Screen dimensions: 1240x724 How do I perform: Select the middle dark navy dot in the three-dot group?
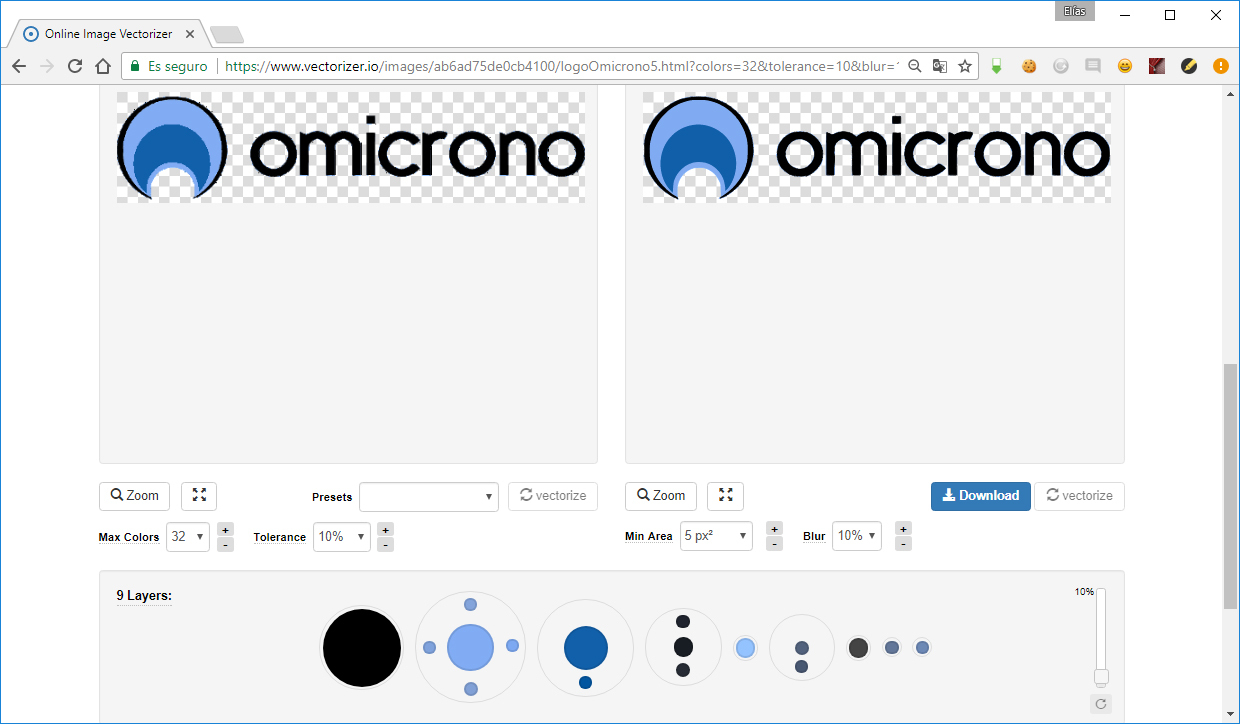tap(683, 647)
